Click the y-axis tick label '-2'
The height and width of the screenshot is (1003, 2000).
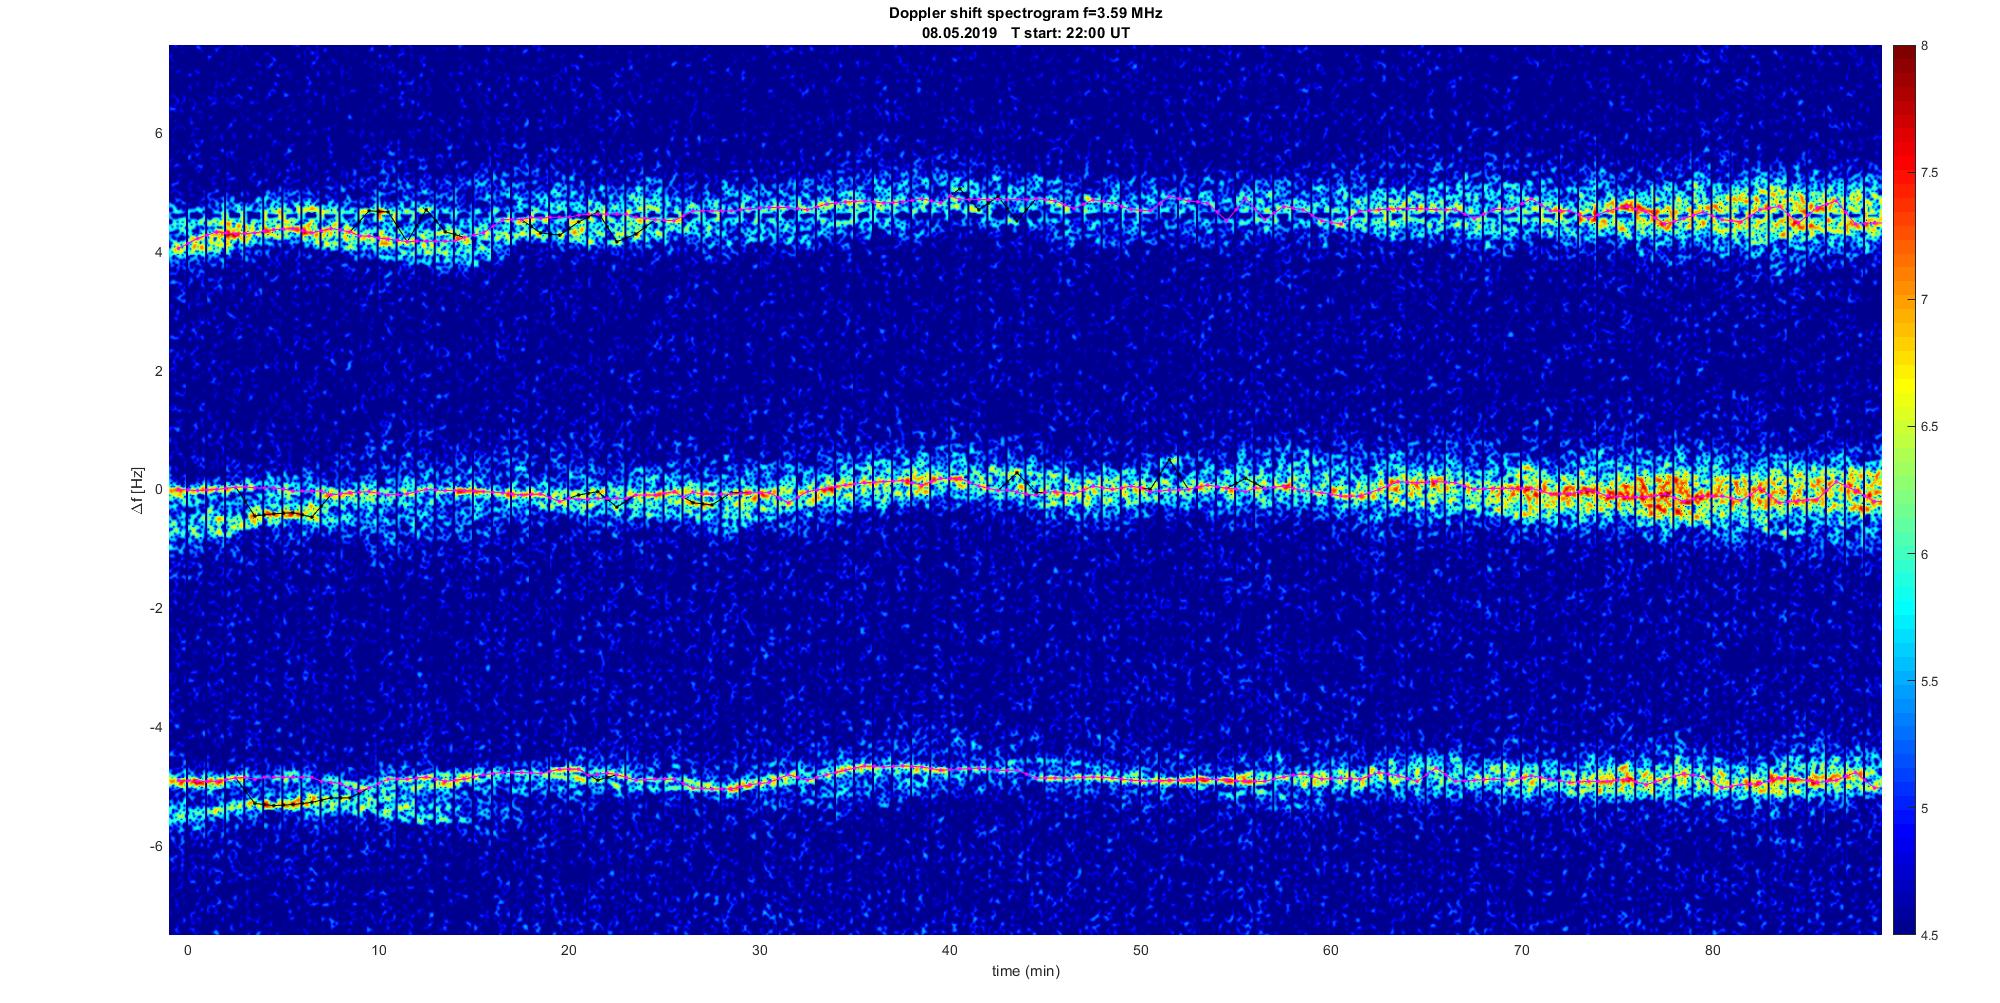pyautogui.click(x=155, y=609)
